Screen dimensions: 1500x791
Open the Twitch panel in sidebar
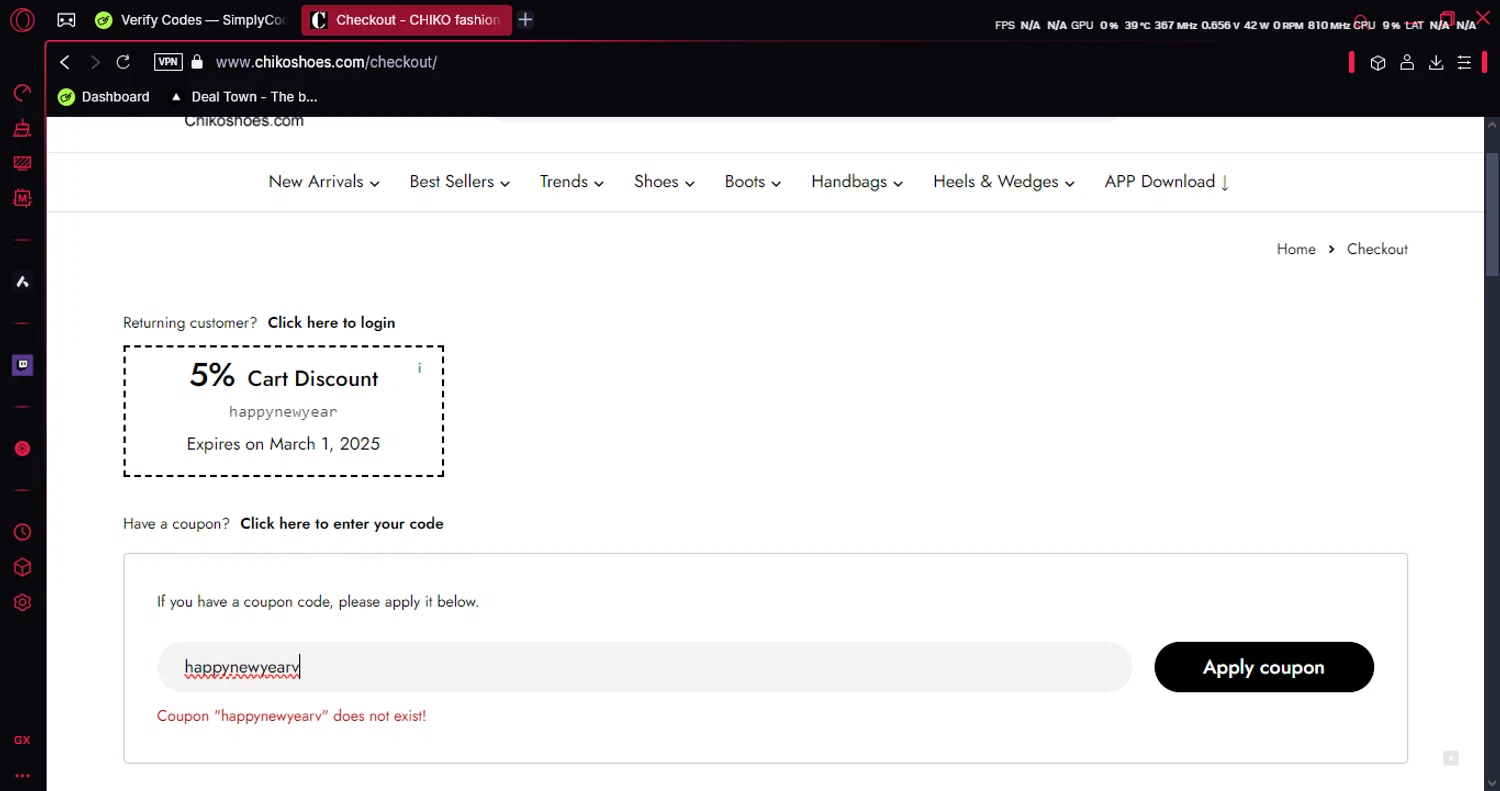[22, 365]
